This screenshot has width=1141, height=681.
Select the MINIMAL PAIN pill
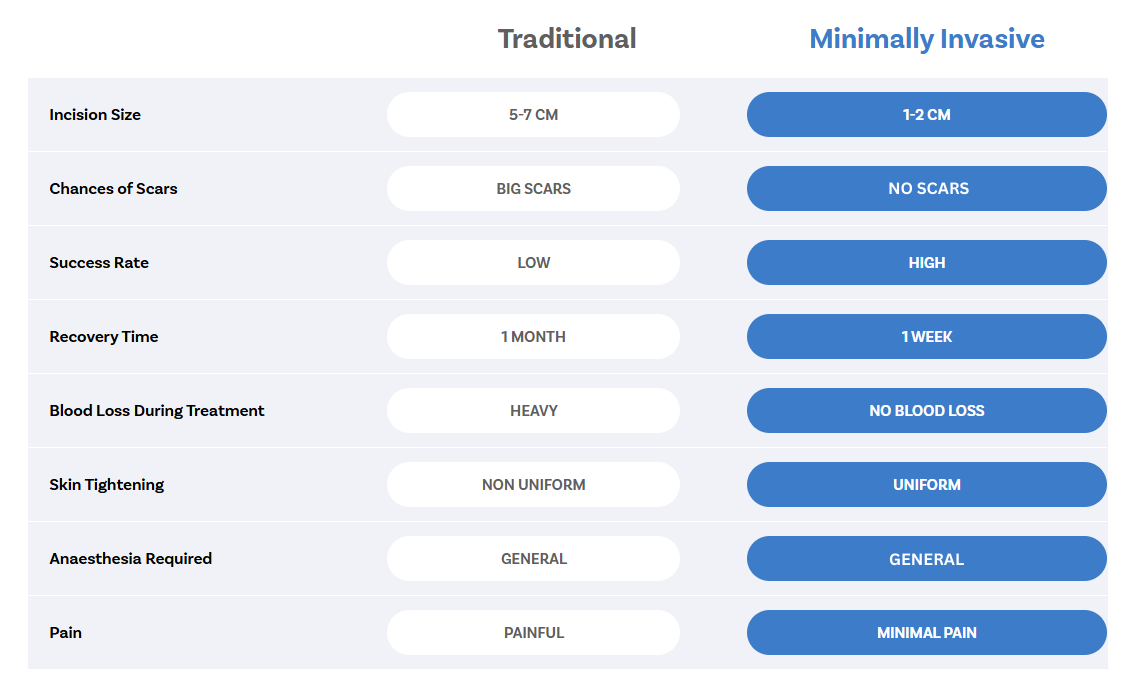pos(926,633)
